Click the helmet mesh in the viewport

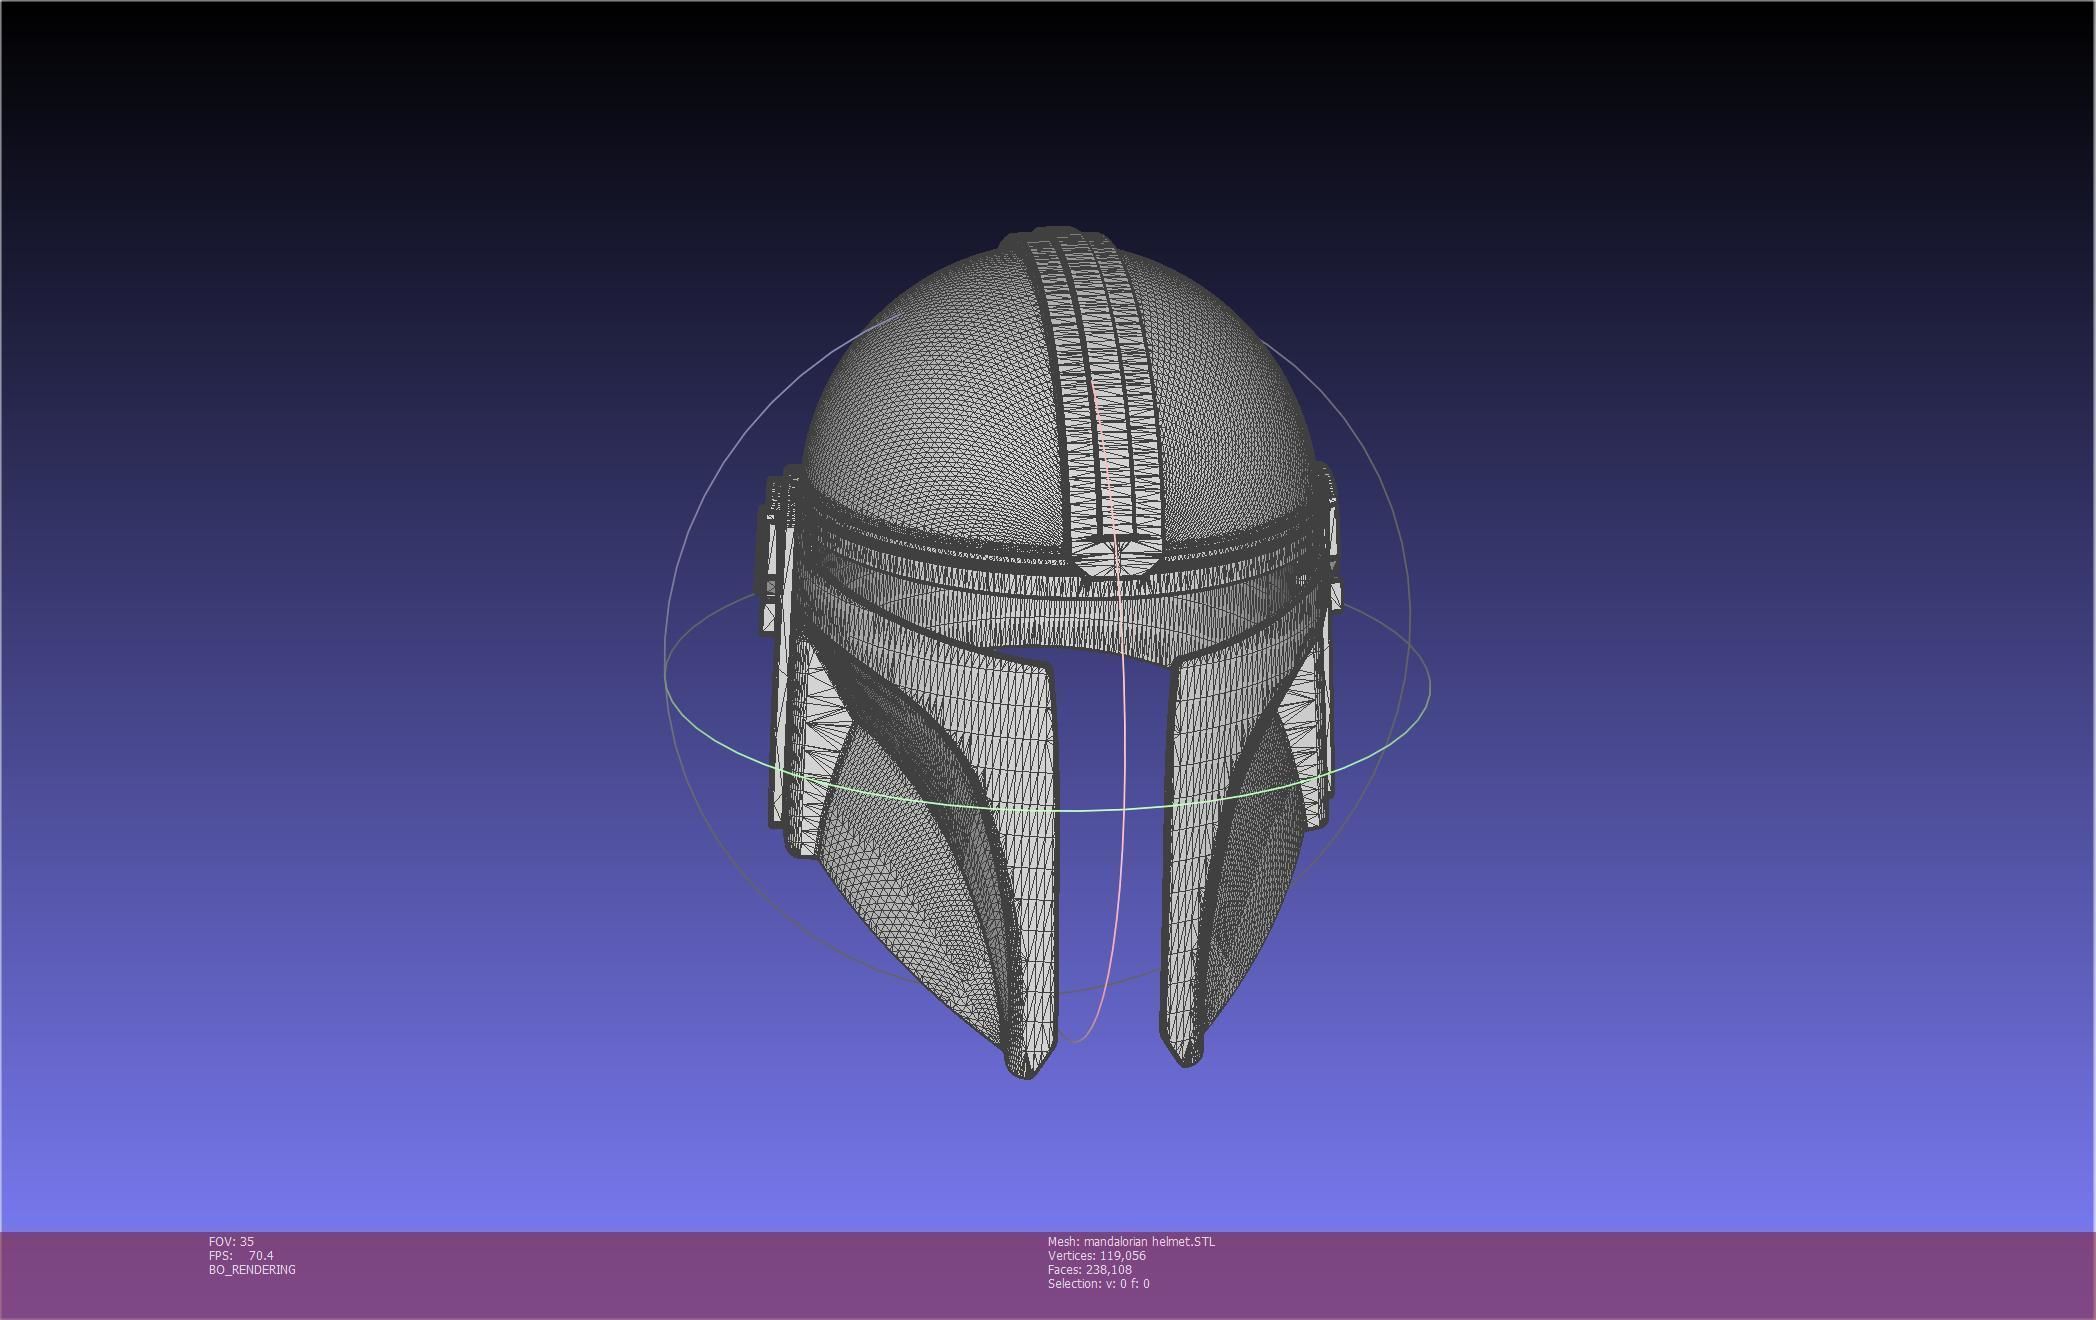1049,654
